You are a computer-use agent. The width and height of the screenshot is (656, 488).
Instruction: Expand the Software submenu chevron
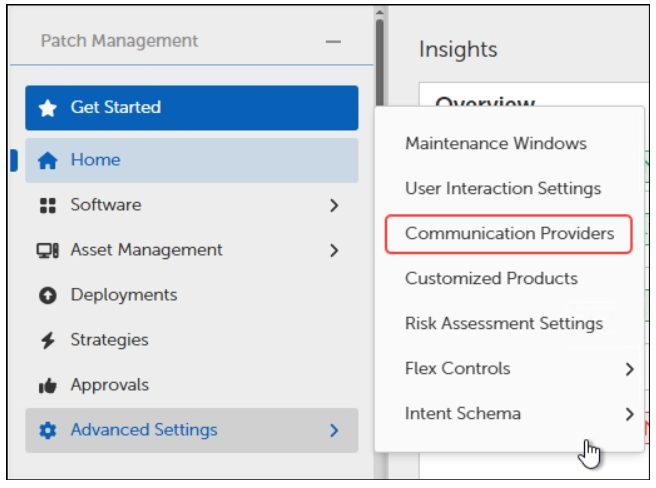coord(334,205)
